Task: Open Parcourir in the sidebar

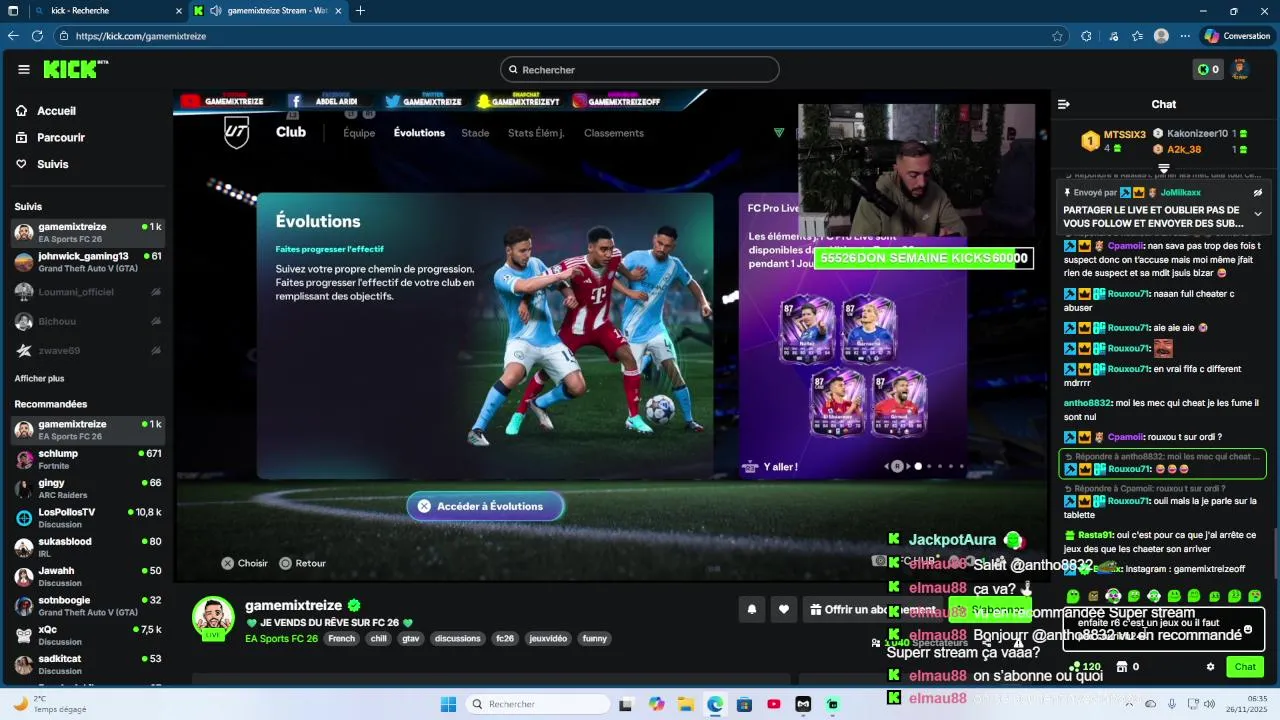Action: point(60,138)
